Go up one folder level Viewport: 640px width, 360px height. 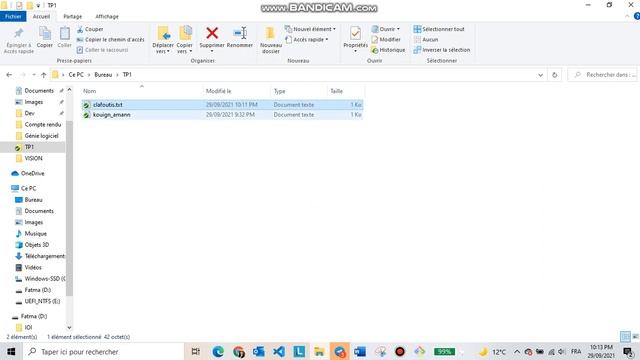[44, 75]
